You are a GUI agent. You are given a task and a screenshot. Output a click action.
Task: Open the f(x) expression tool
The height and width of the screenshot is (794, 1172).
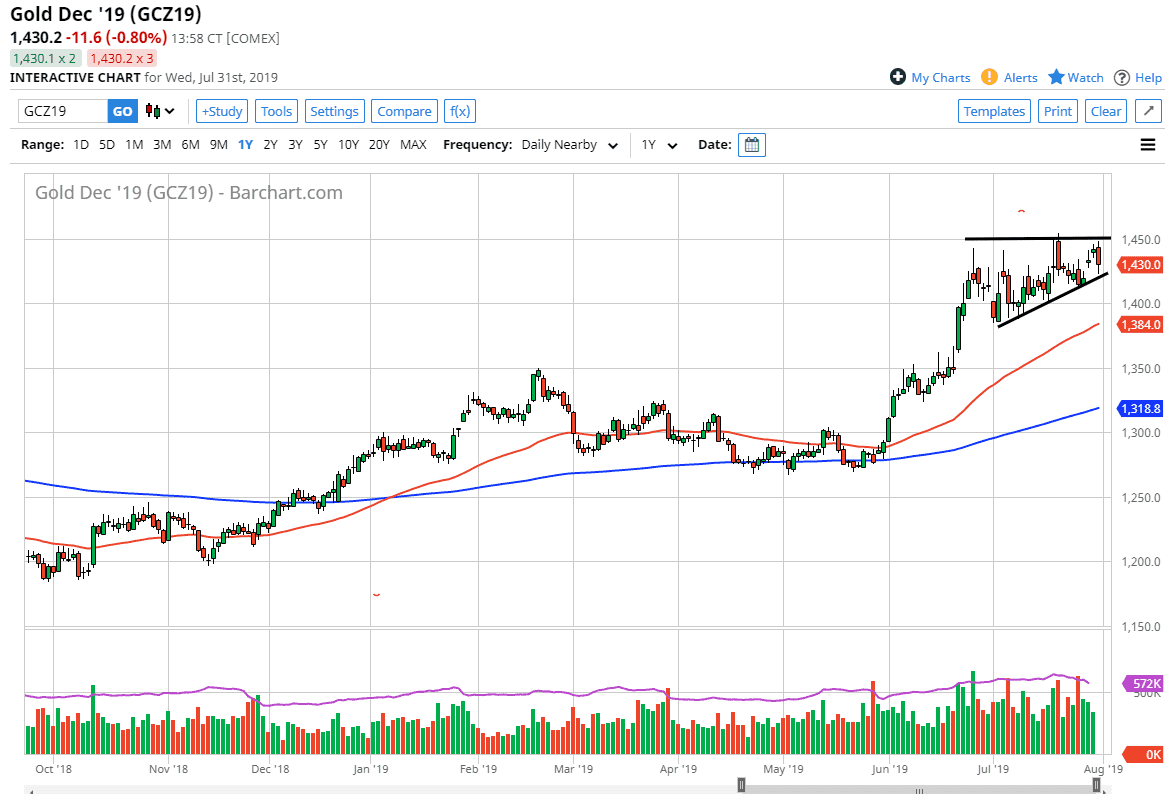(x=459, y=111)
